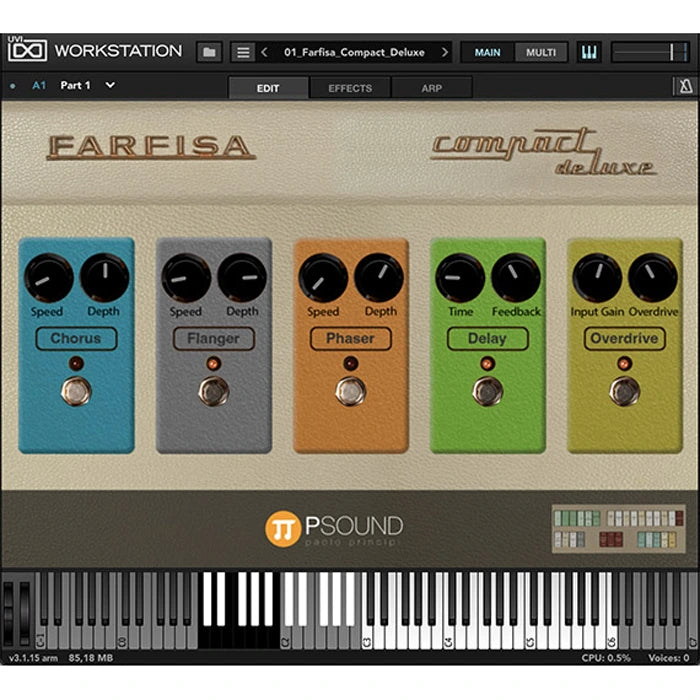
Task: Go to previous preset arrow
Action: tap(264, 52)
